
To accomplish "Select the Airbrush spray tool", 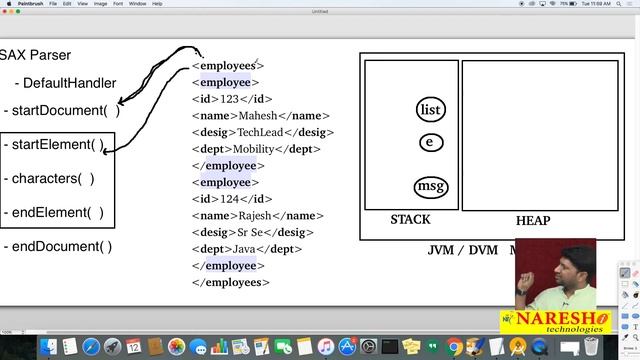I will point(636,284).
